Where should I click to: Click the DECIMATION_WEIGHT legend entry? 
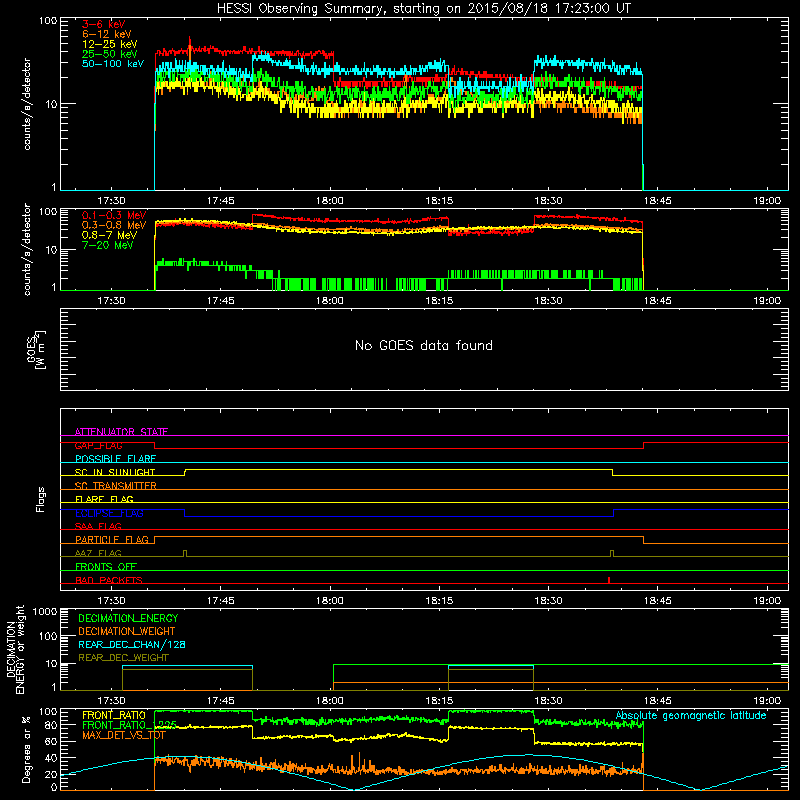[127, 631]
